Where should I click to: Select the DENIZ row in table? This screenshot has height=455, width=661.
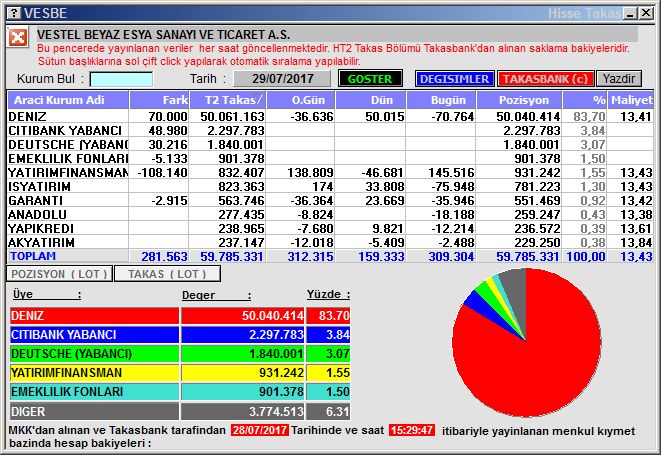(x=330, y=116)
